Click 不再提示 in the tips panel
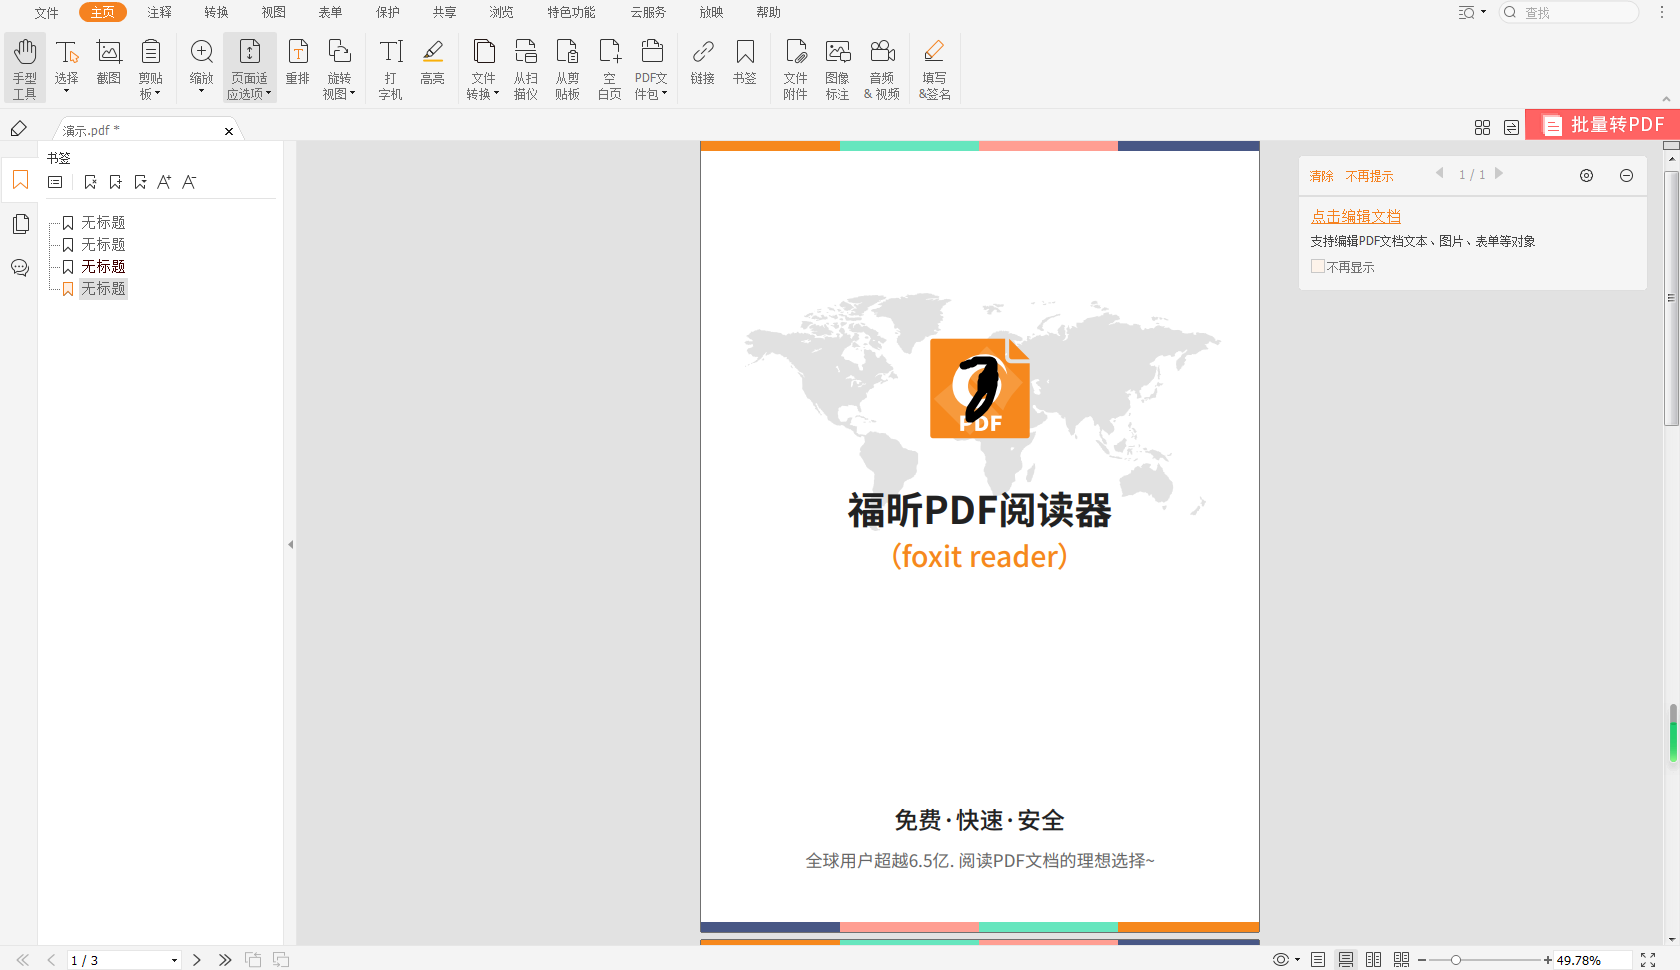This screenshot has width=1680, height=970. [x=1369, y=176]
